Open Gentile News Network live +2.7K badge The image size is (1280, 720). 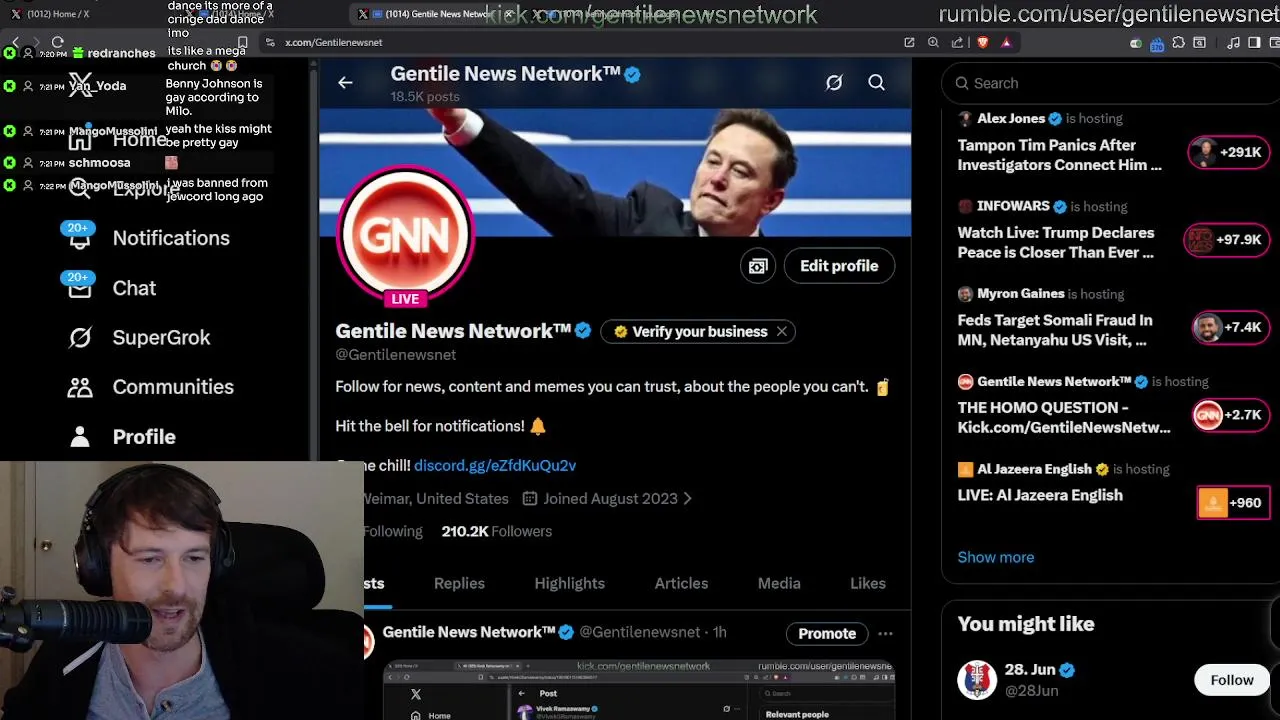(x=1230, y=415)
